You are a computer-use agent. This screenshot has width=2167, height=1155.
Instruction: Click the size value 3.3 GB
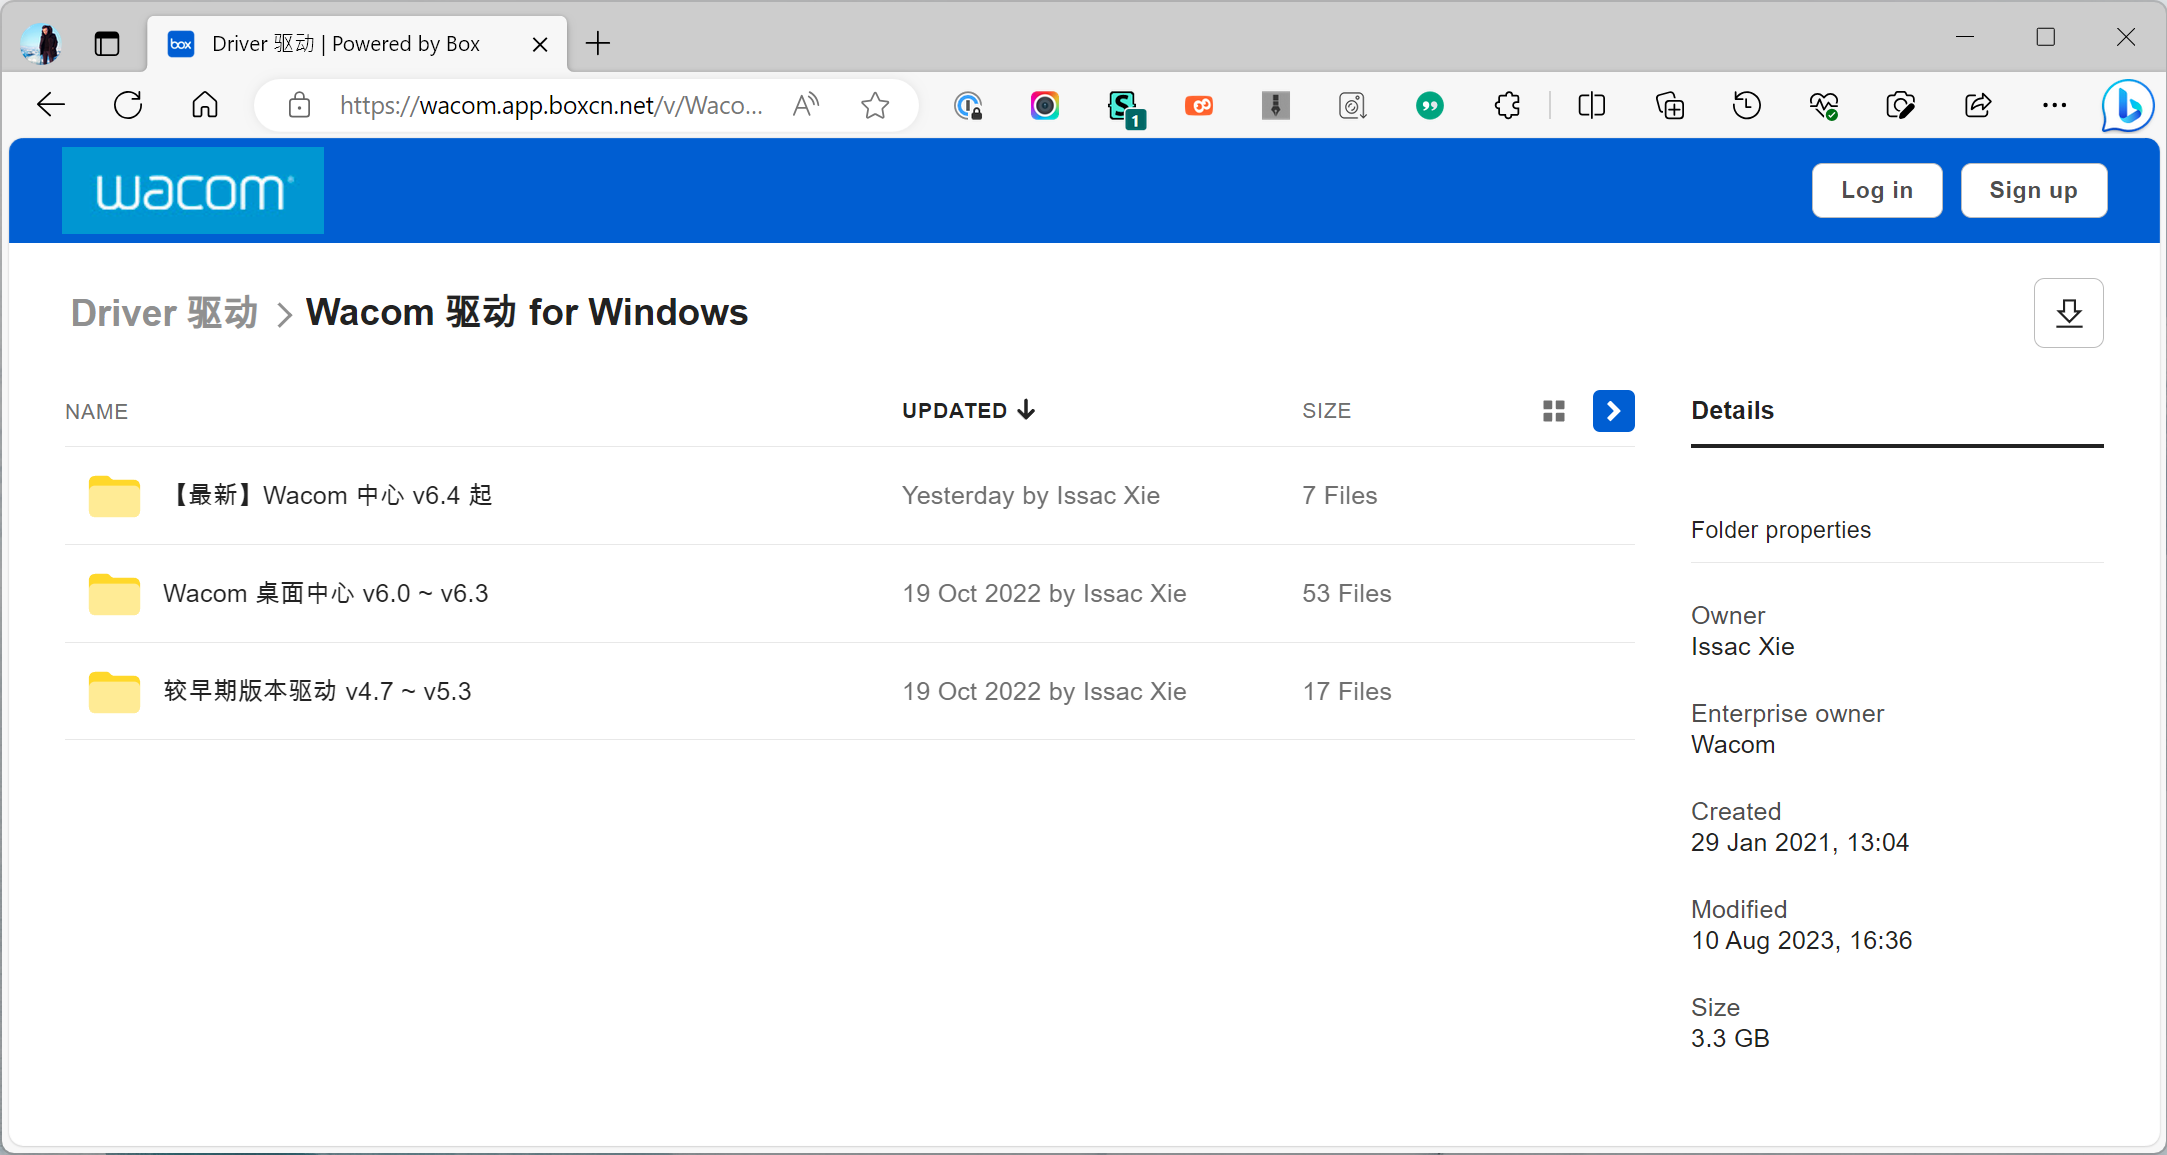1731,1039
